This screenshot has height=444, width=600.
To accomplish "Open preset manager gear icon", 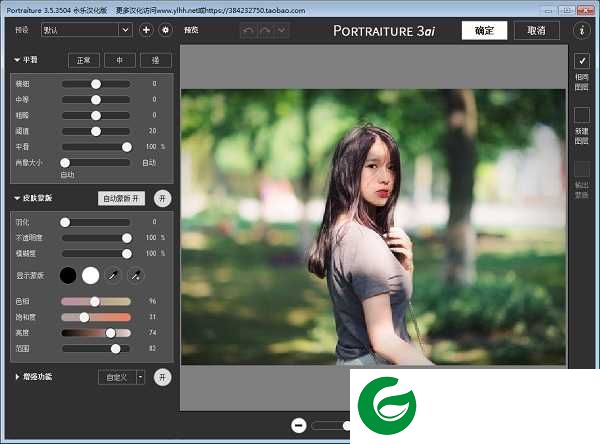I will (165, 30).
